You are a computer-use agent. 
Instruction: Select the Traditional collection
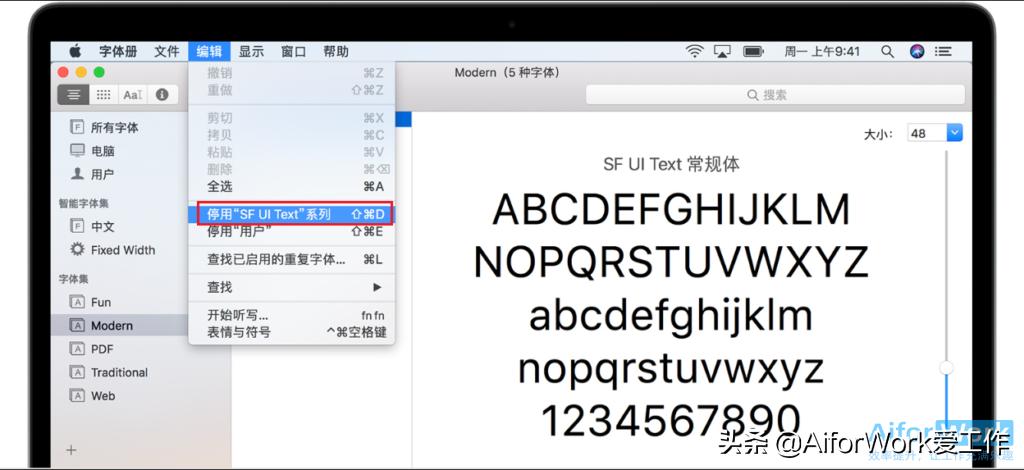tap(119, 373)
